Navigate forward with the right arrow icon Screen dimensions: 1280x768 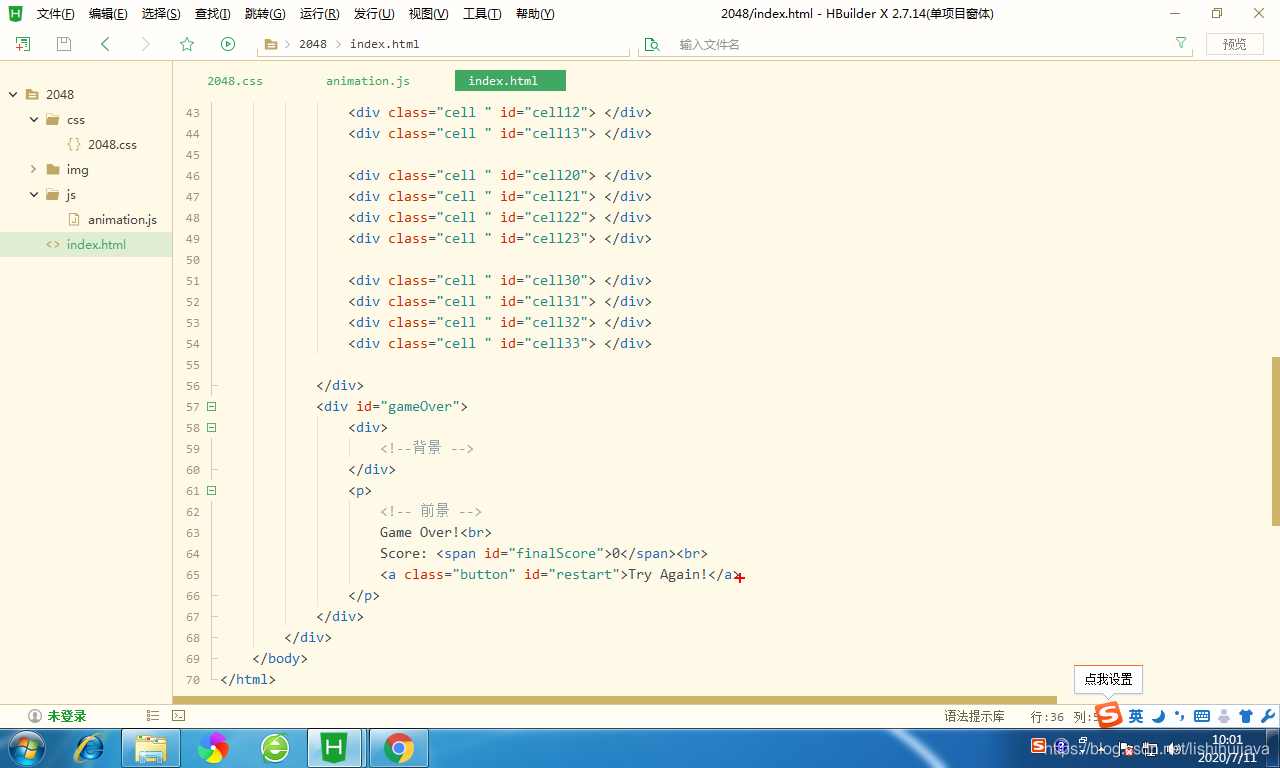point(146,44)
